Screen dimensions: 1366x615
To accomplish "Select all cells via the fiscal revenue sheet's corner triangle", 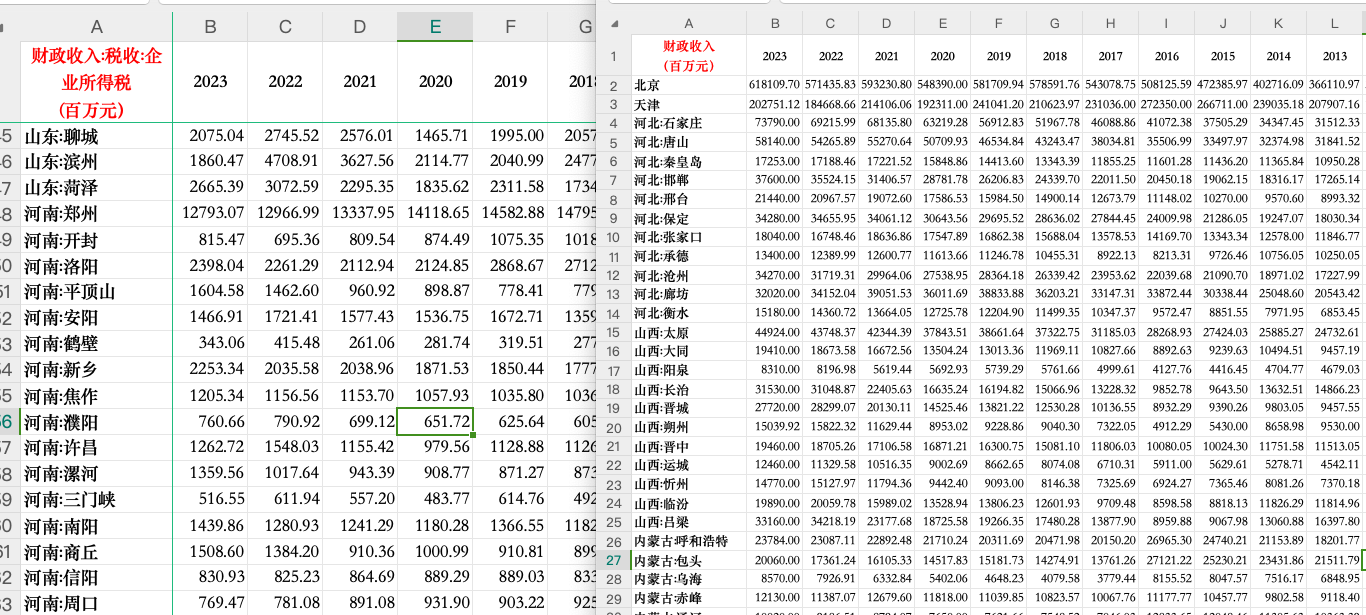I will coord(614,23).
